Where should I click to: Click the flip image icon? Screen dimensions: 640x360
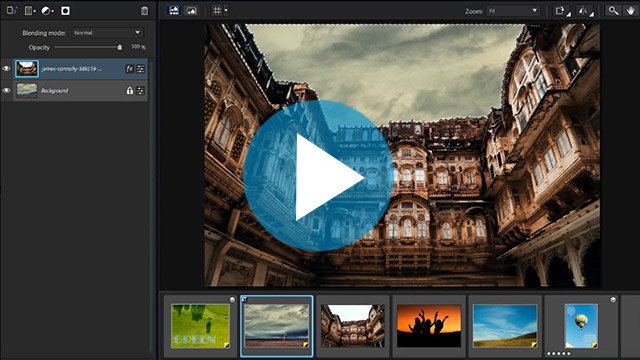pyautogui.click(x=585, y=11)
